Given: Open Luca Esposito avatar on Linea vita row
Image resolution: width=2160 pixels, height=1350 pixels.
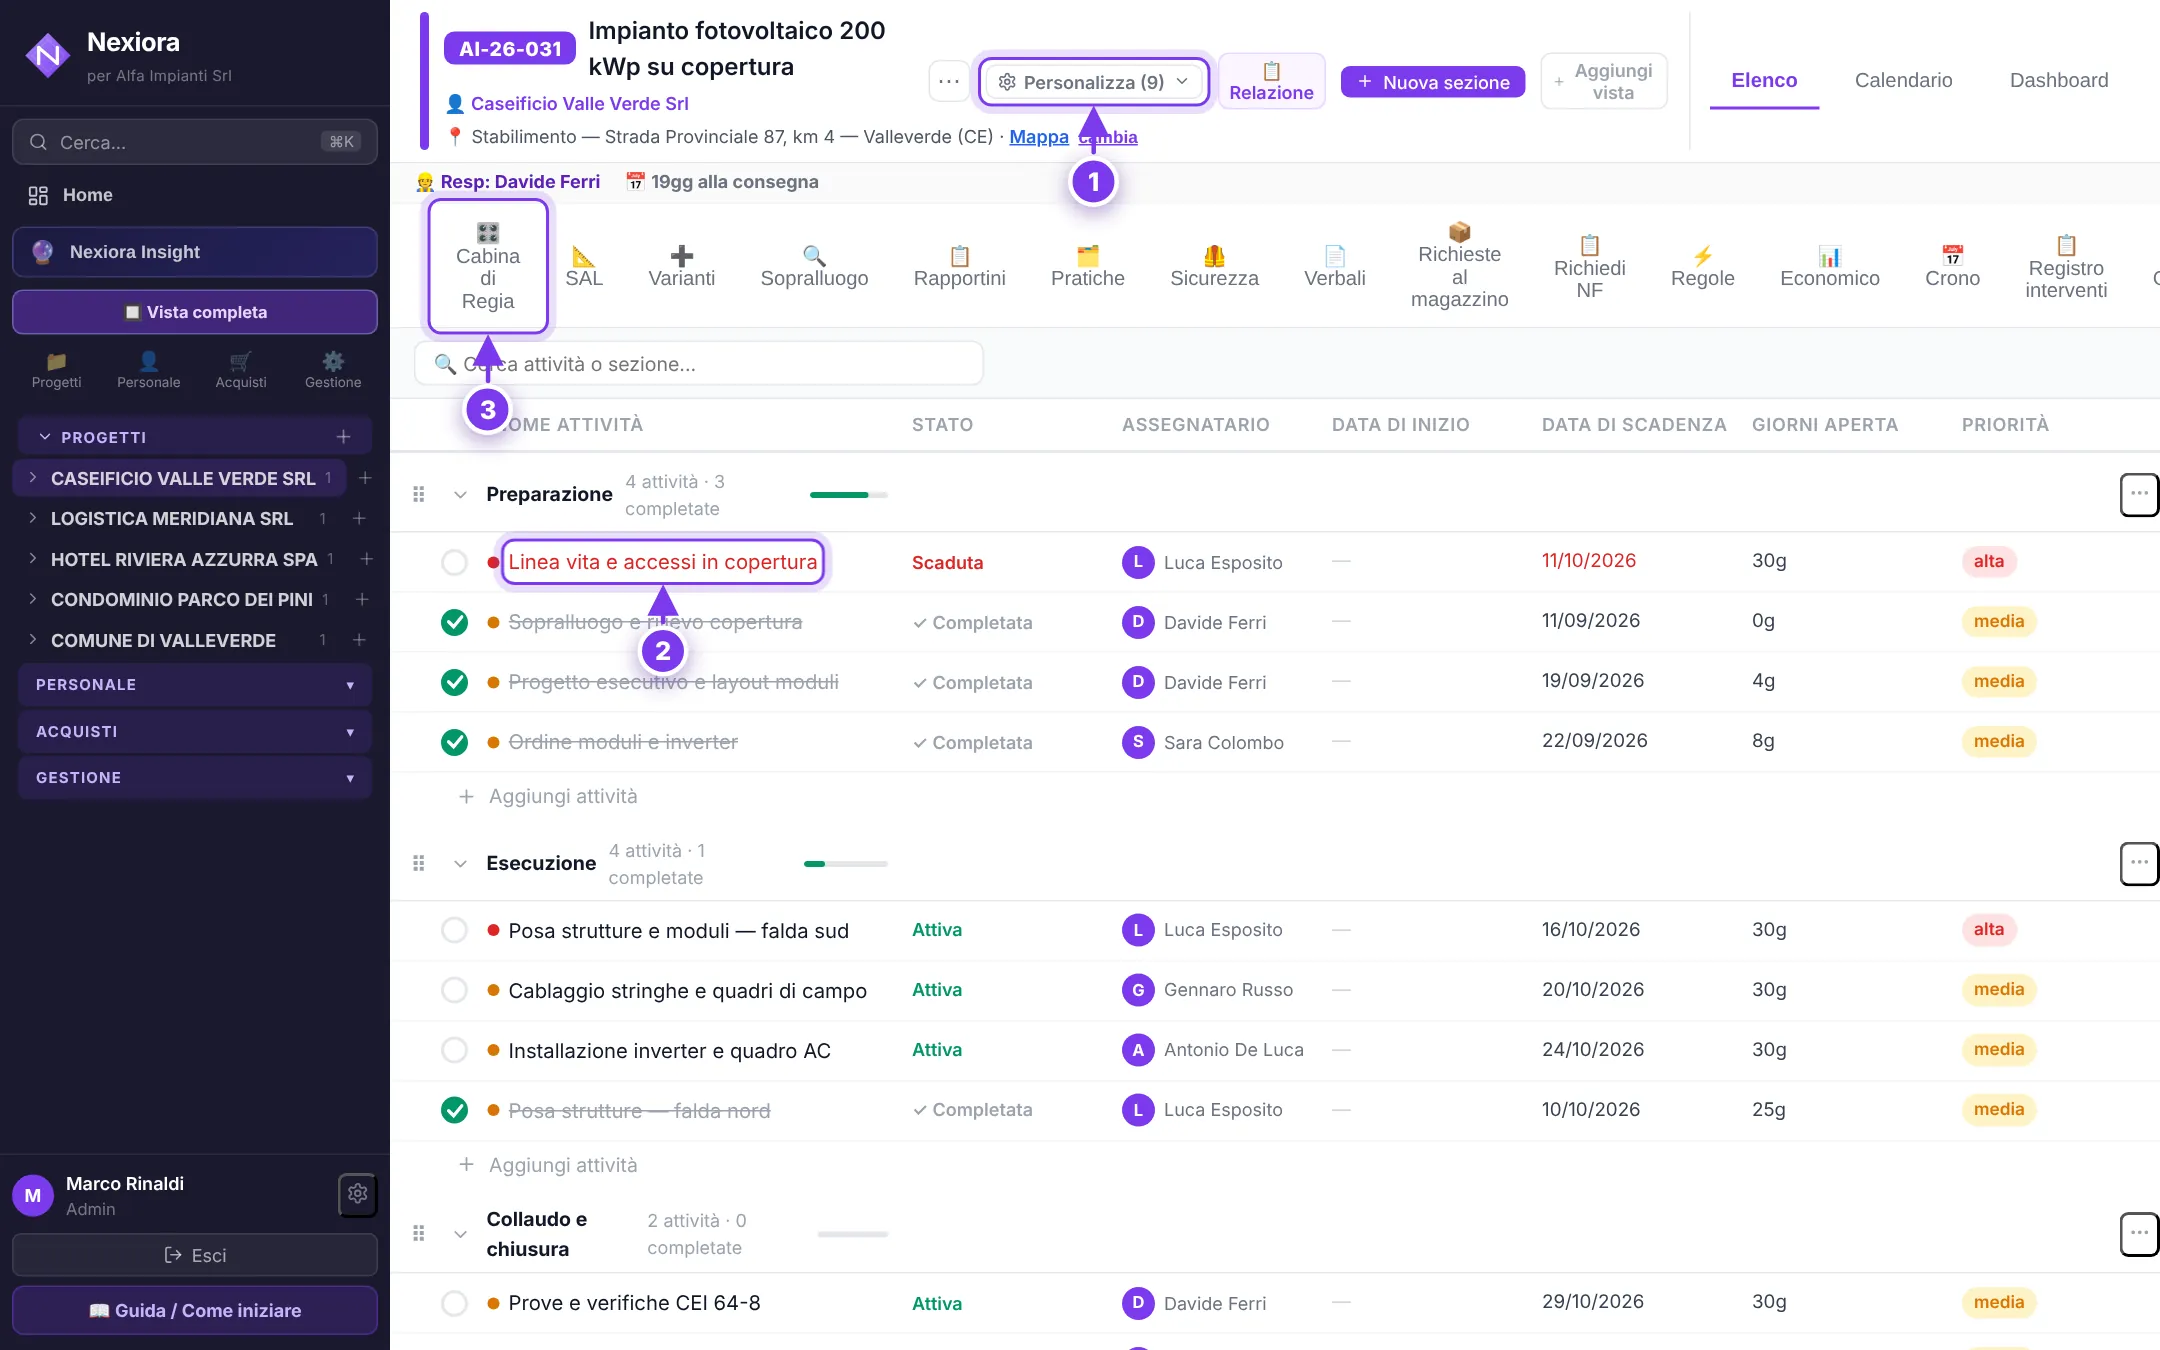Looking at the screenshot, I should click(1138, 562).
